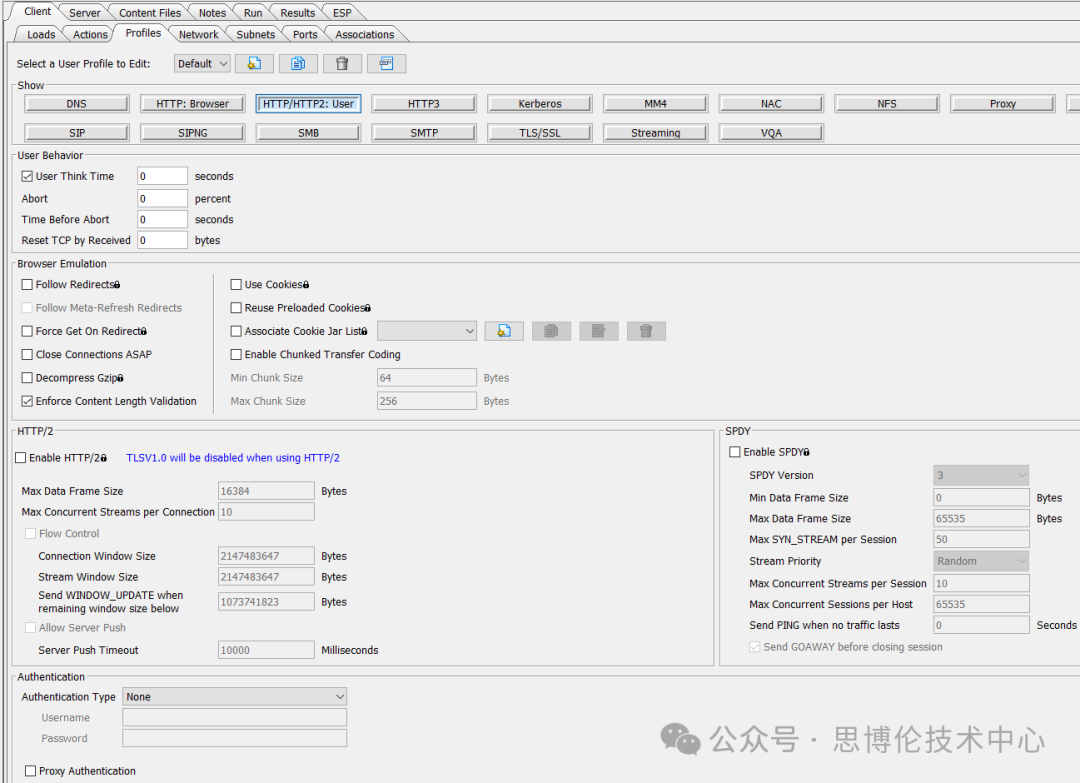Viewport: 1080px width, 783px height.
Task: Click the HTTP3 protocol button
Action: tap(424, 104)
